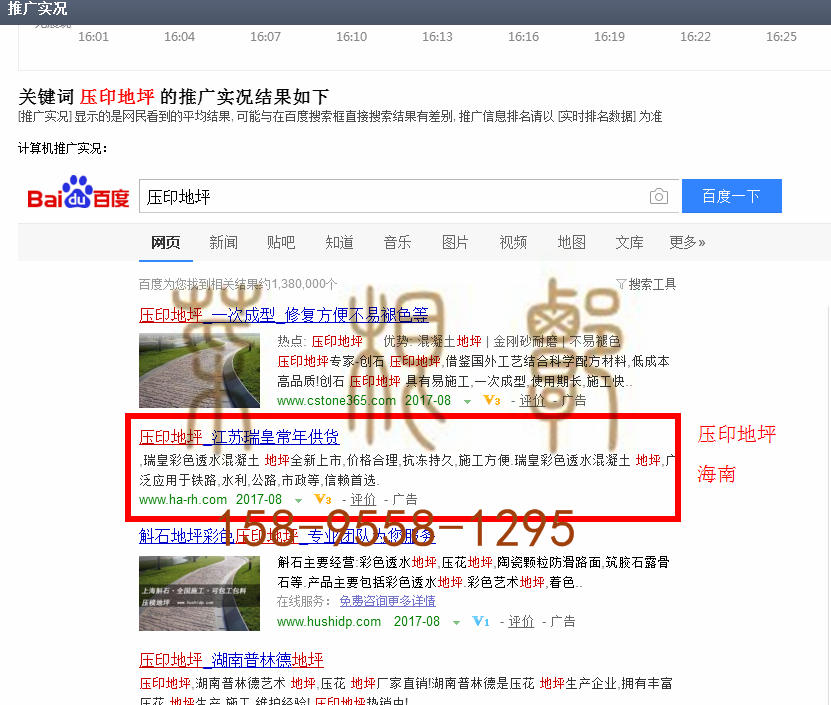831x705 pixels.
Task: Switch to the 知道 tab
Action: pos(339,243)
